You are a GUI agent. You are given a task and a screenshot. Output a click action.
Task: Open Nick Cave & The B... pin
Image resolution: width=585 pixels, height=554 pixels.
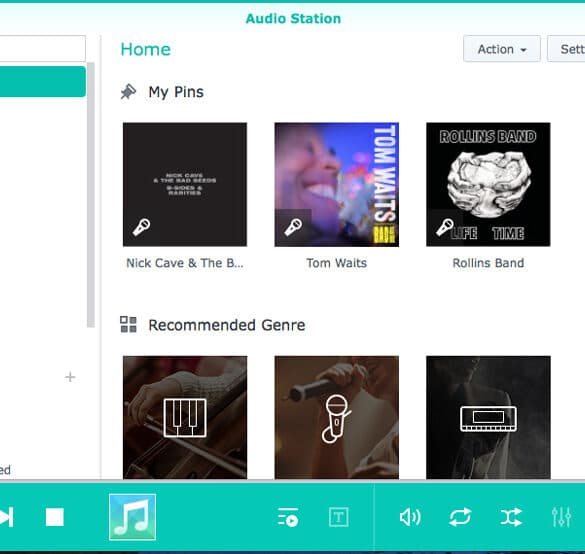coord(185,185)
